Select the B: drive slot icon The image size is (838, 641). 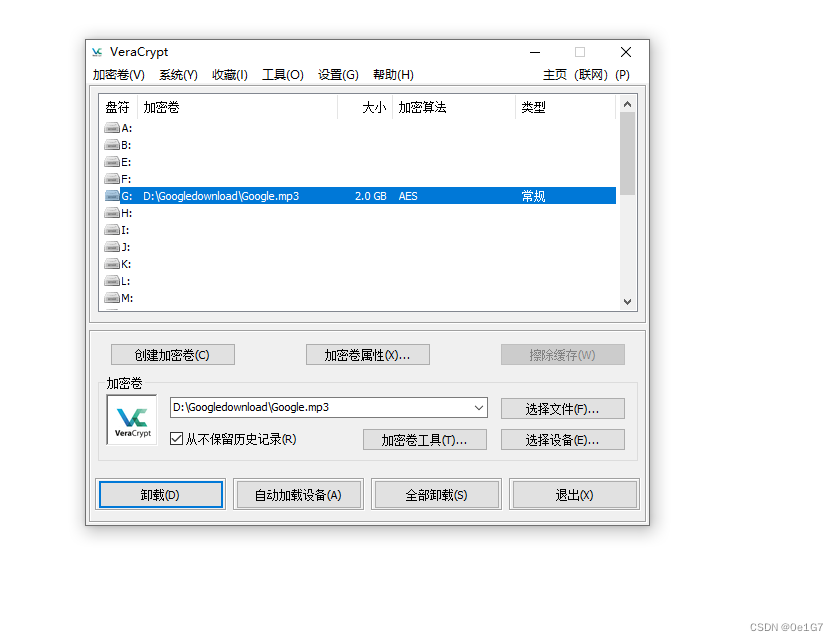coord(112,145)
